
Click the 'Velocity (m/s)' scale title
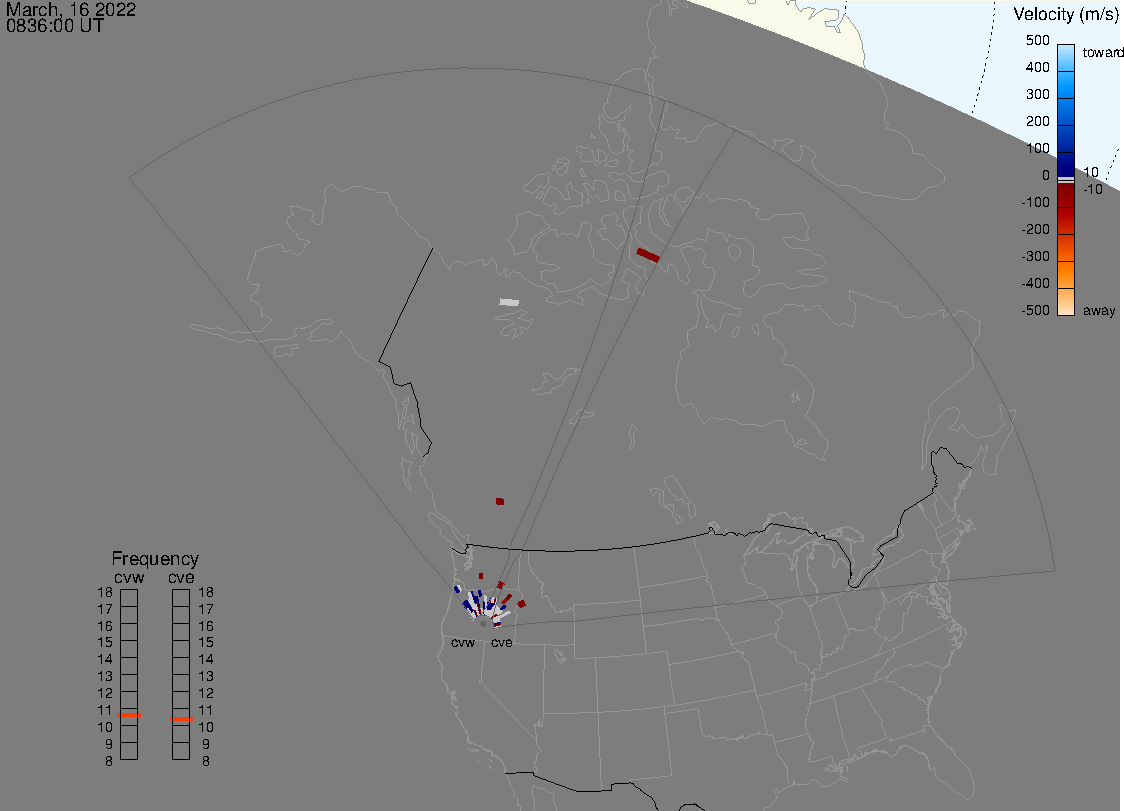coord(1066,14)
